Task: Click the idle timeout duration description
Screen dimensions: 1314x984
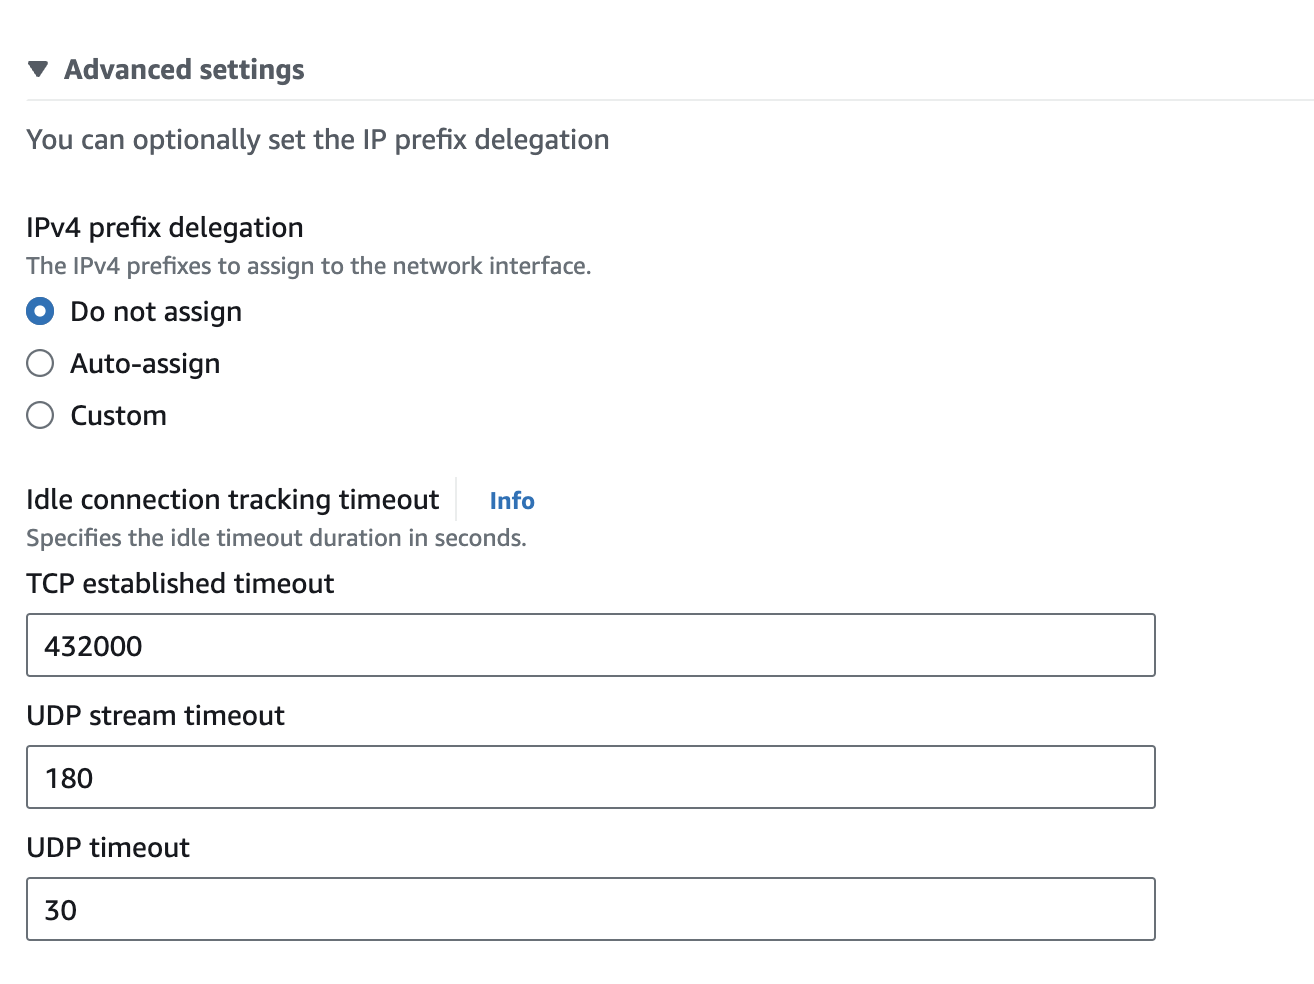Action: click(x=276, y=538)
